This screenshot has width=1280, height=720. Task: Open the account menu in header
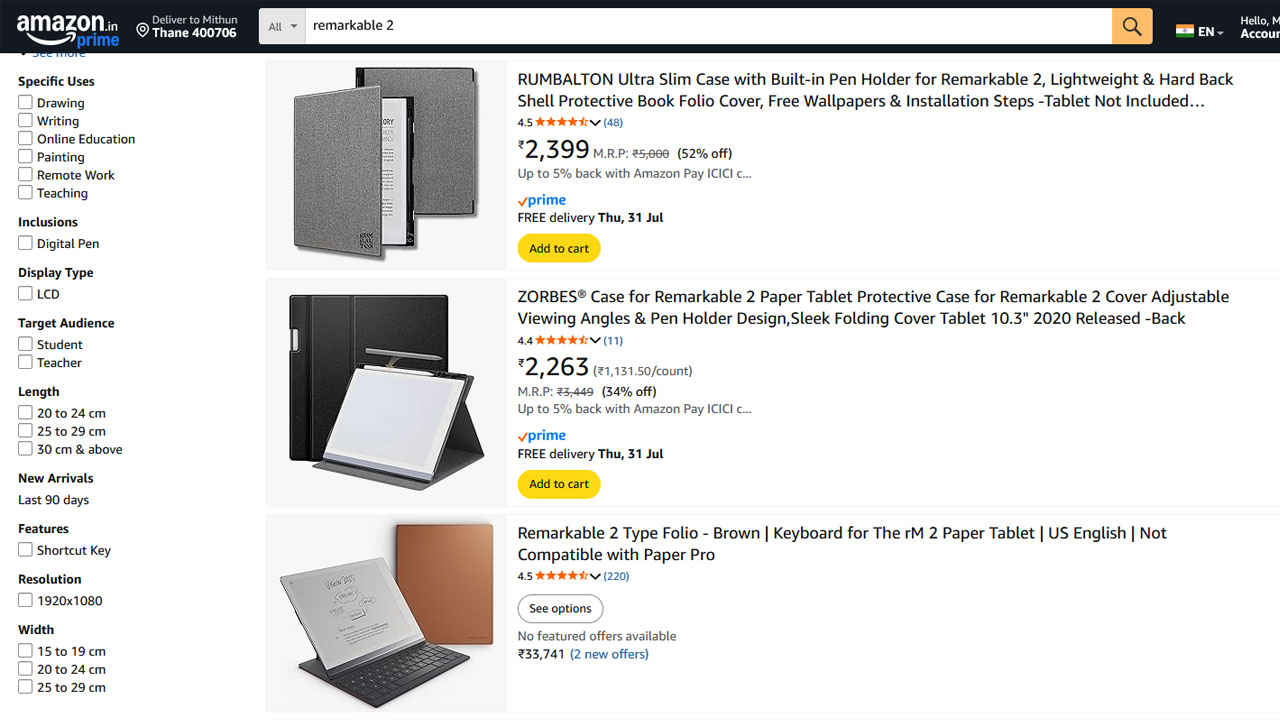1258,26
